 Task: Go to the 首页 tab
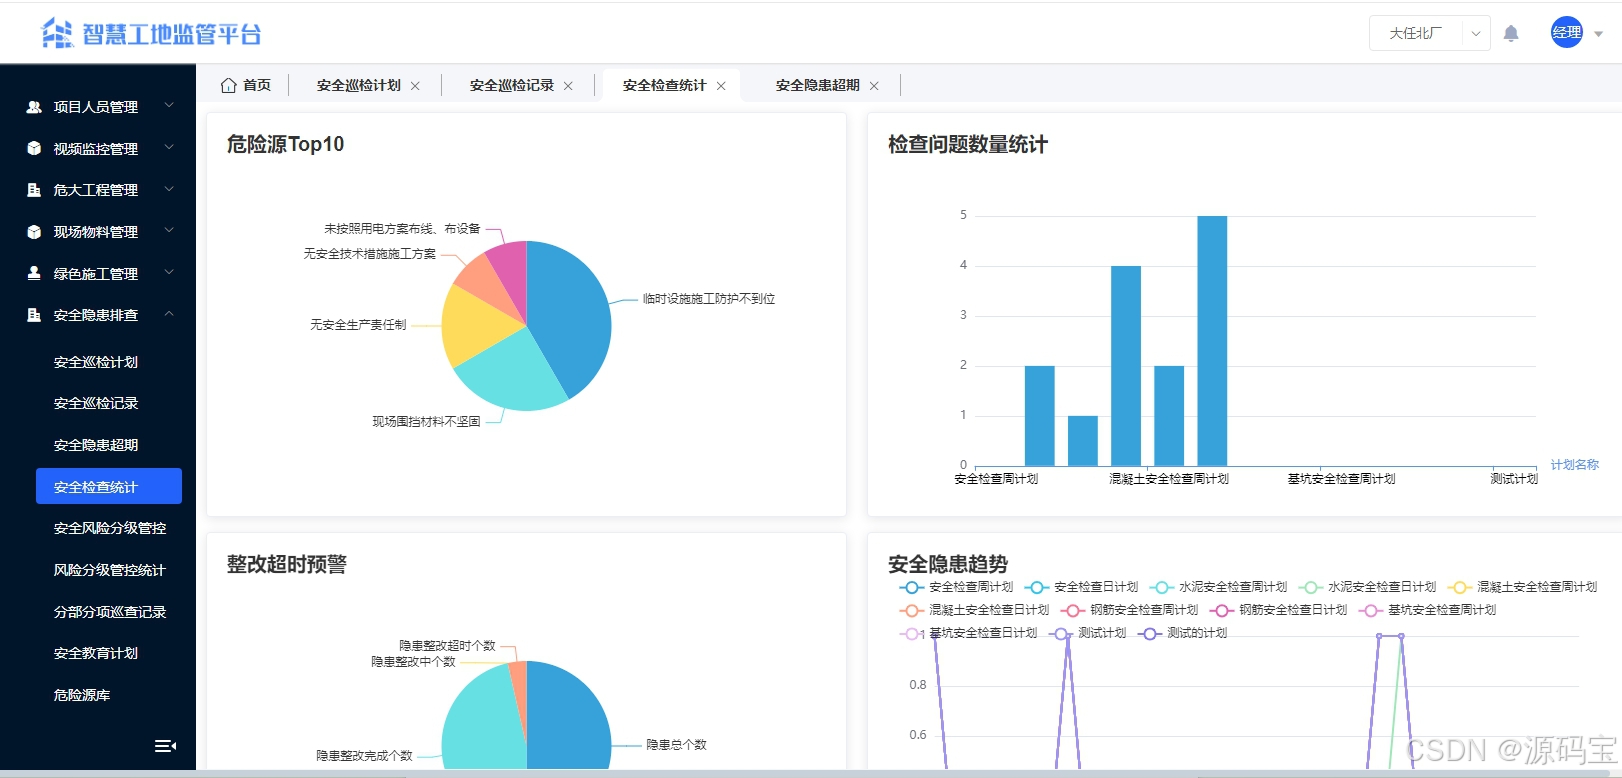tap(257, 85)
